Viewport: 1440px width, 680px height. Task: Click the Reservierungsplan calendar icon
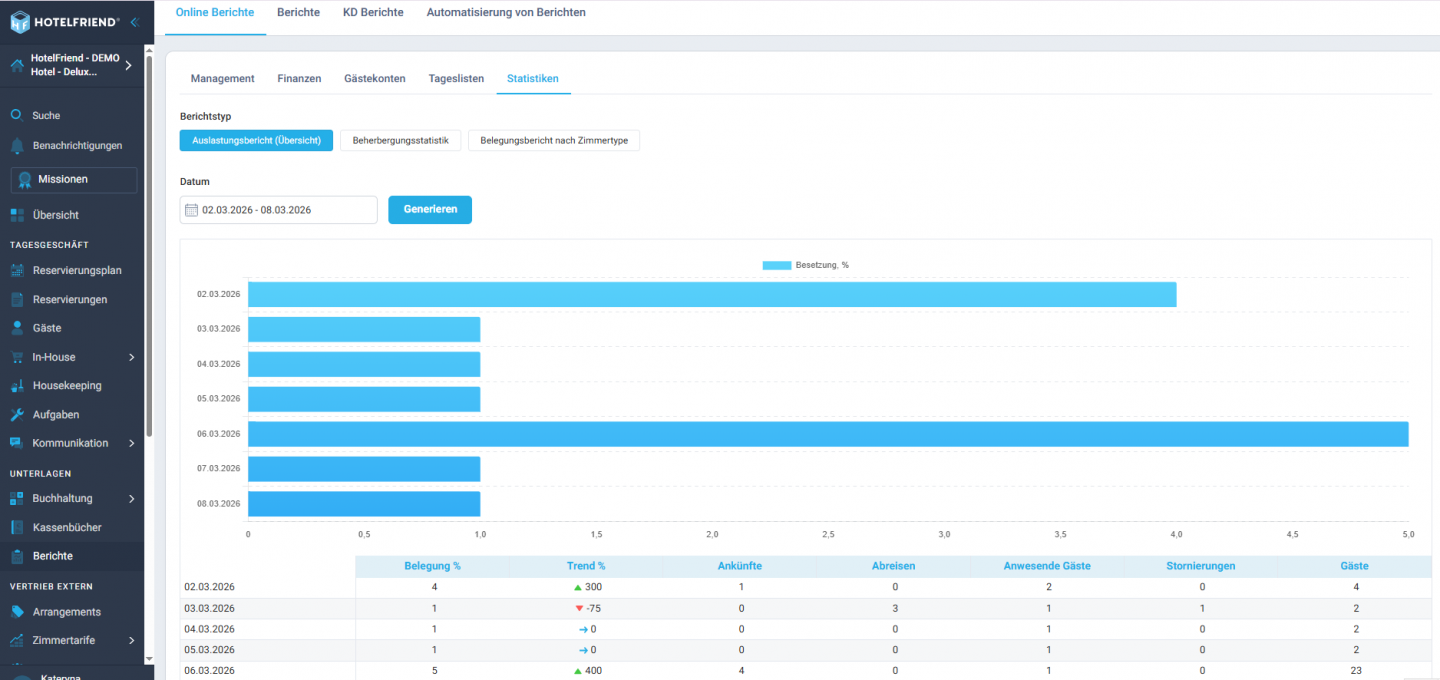click(x=17, y=270)
